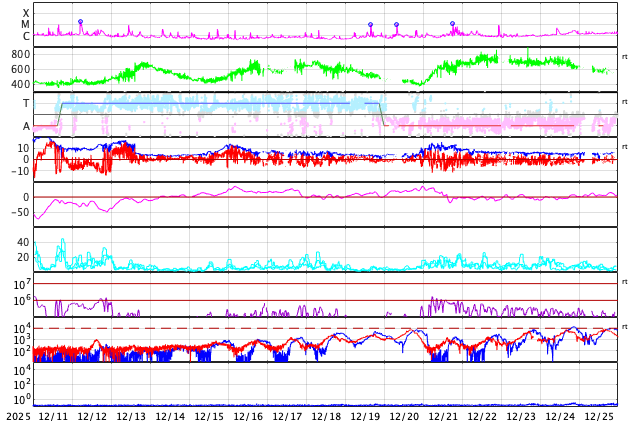Click the 2025 year label

18,417
